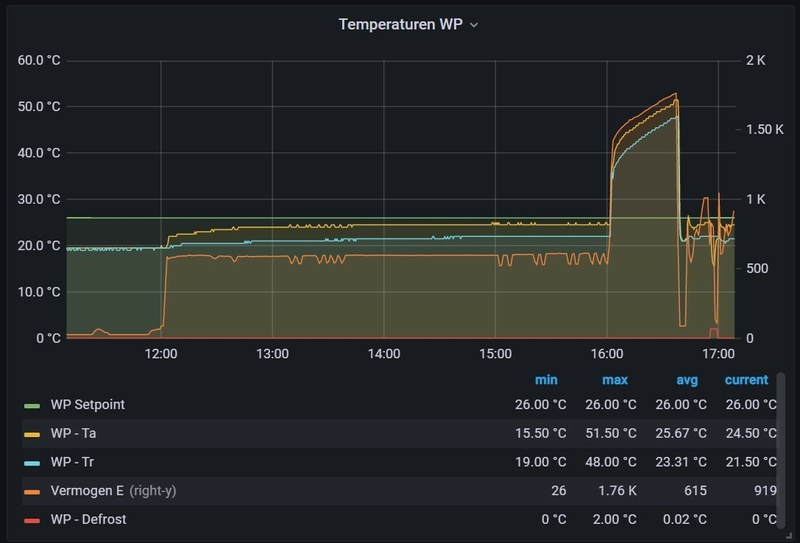
Task: Toggle the WP Setpoint series in legend
Action: [x=88, y=405]
